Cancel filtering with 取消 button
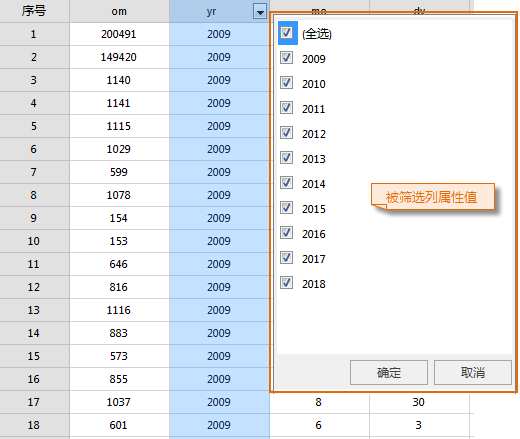Image resolution: width=520 pixels, height=439 pixels. pos(473,372)
